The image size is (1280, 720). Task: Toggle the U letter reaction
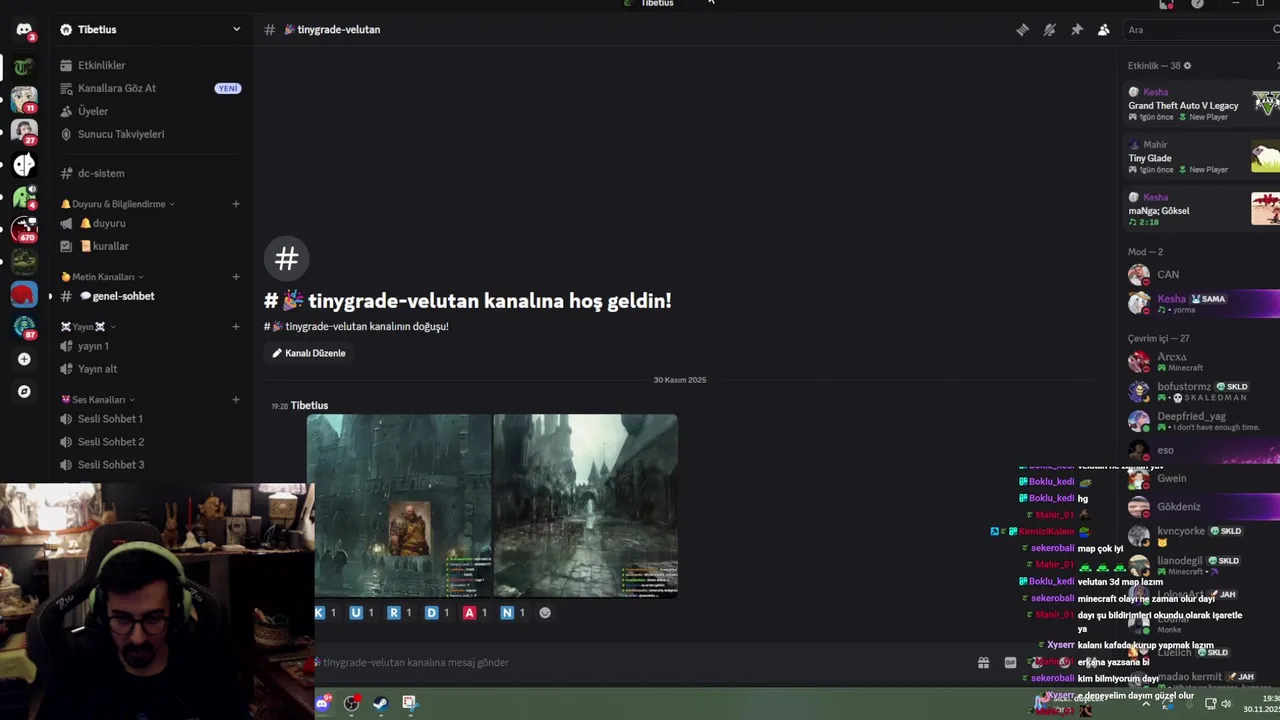(361, 613)
